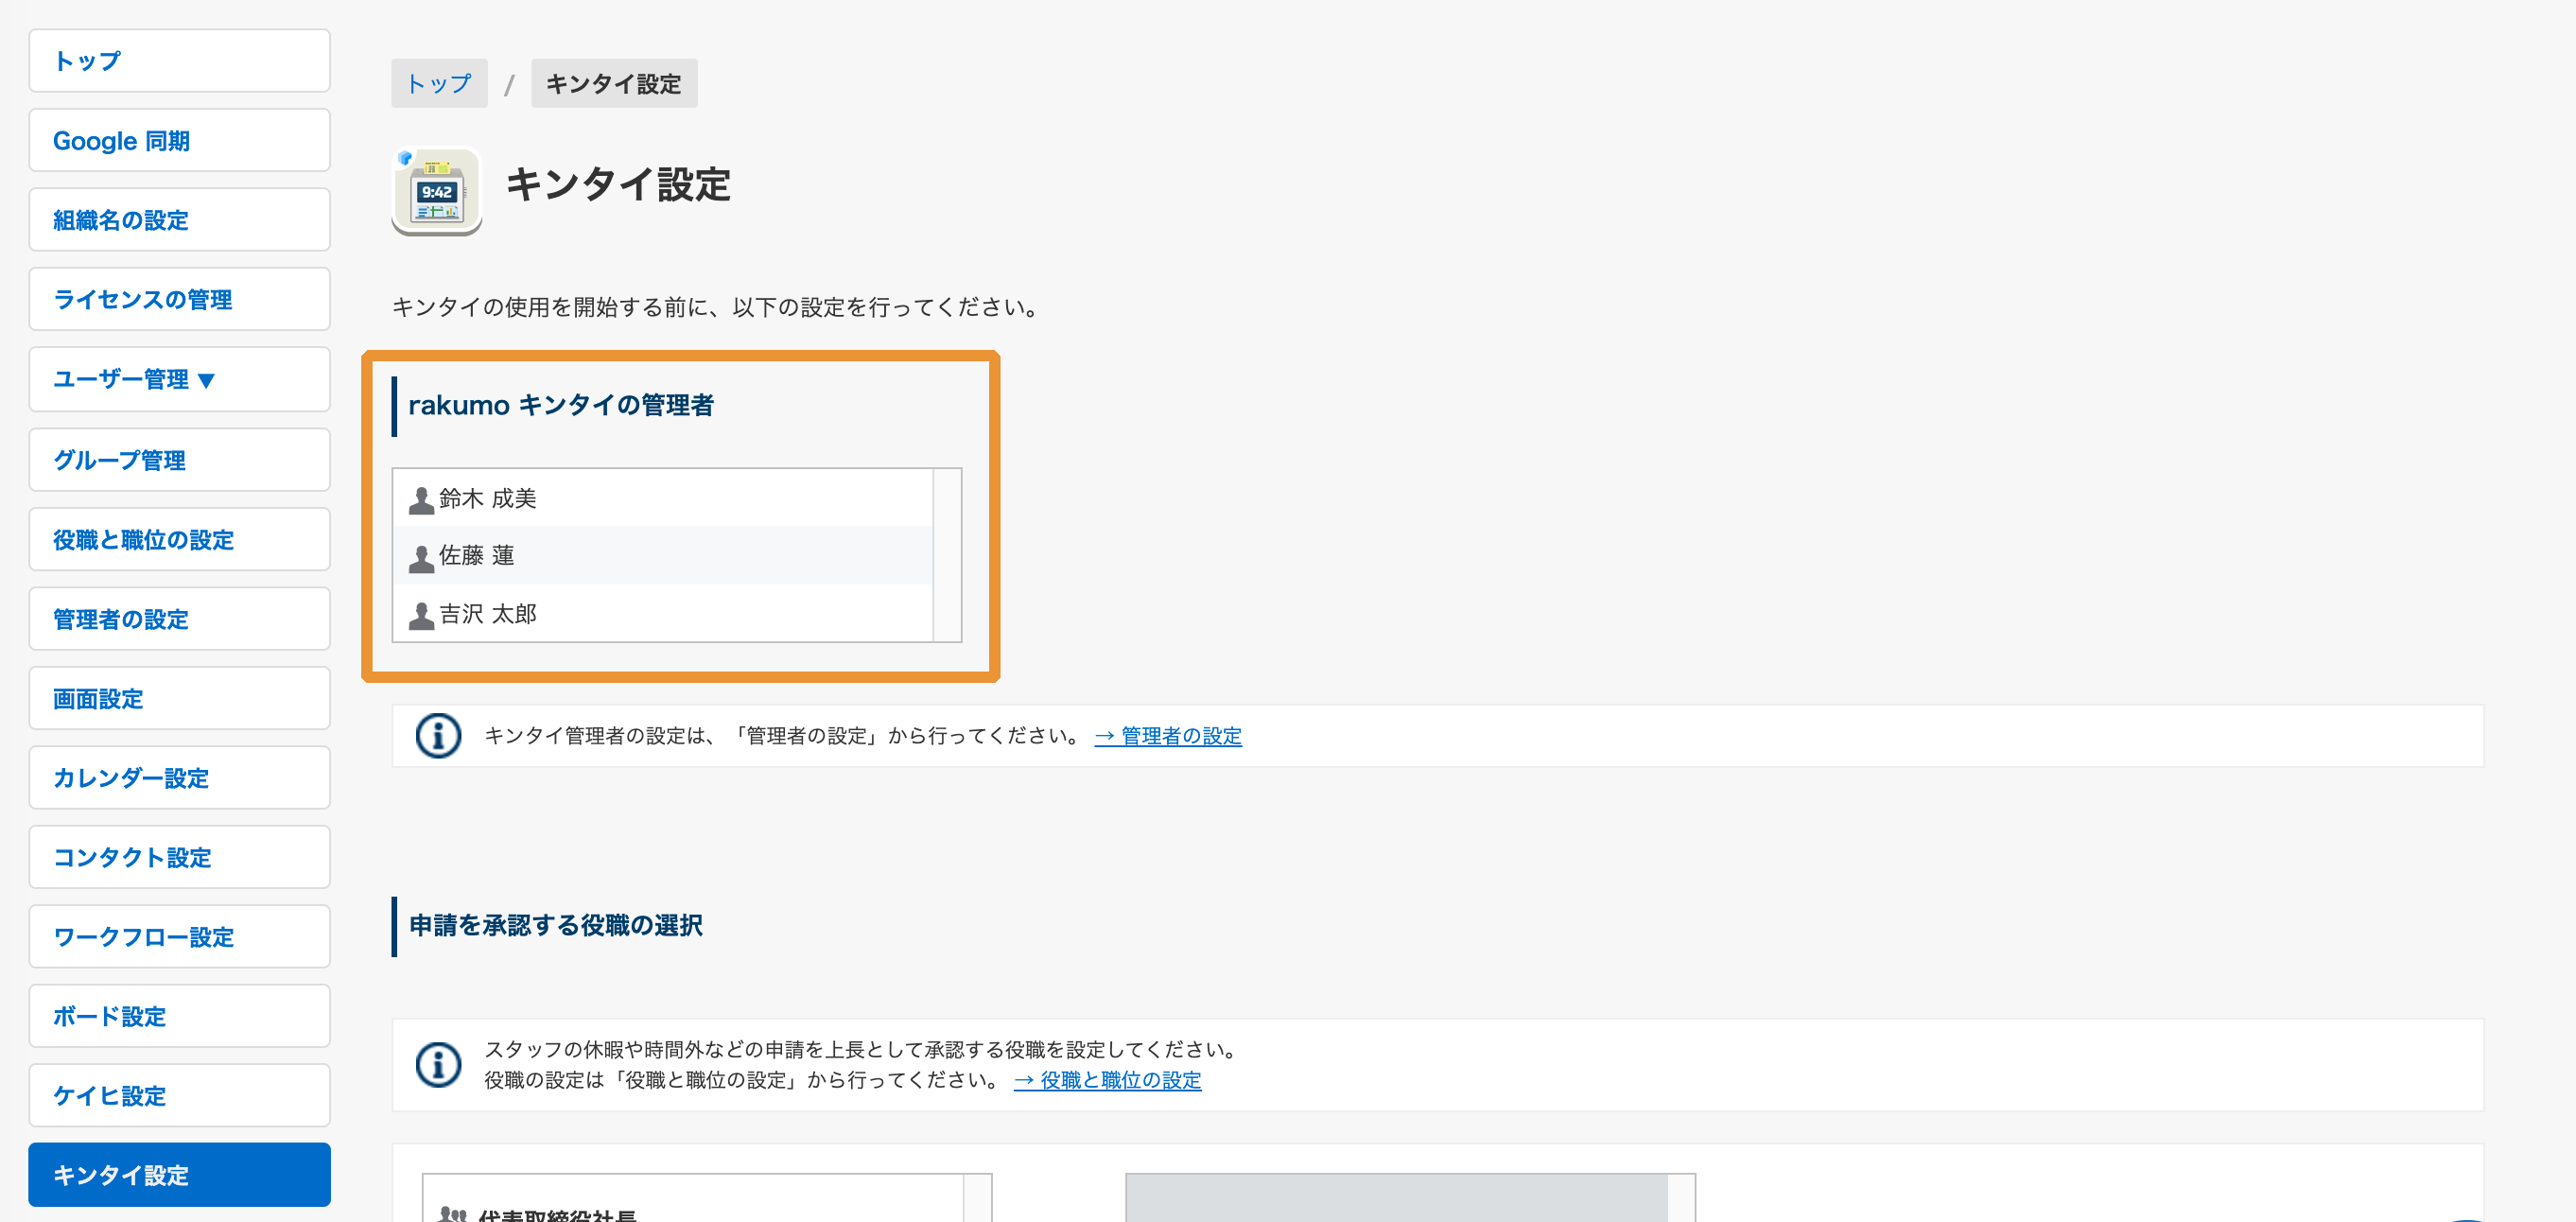Open ライセンスの管理 page
Screen dimensions: 2576x1222
pos(179,300)
